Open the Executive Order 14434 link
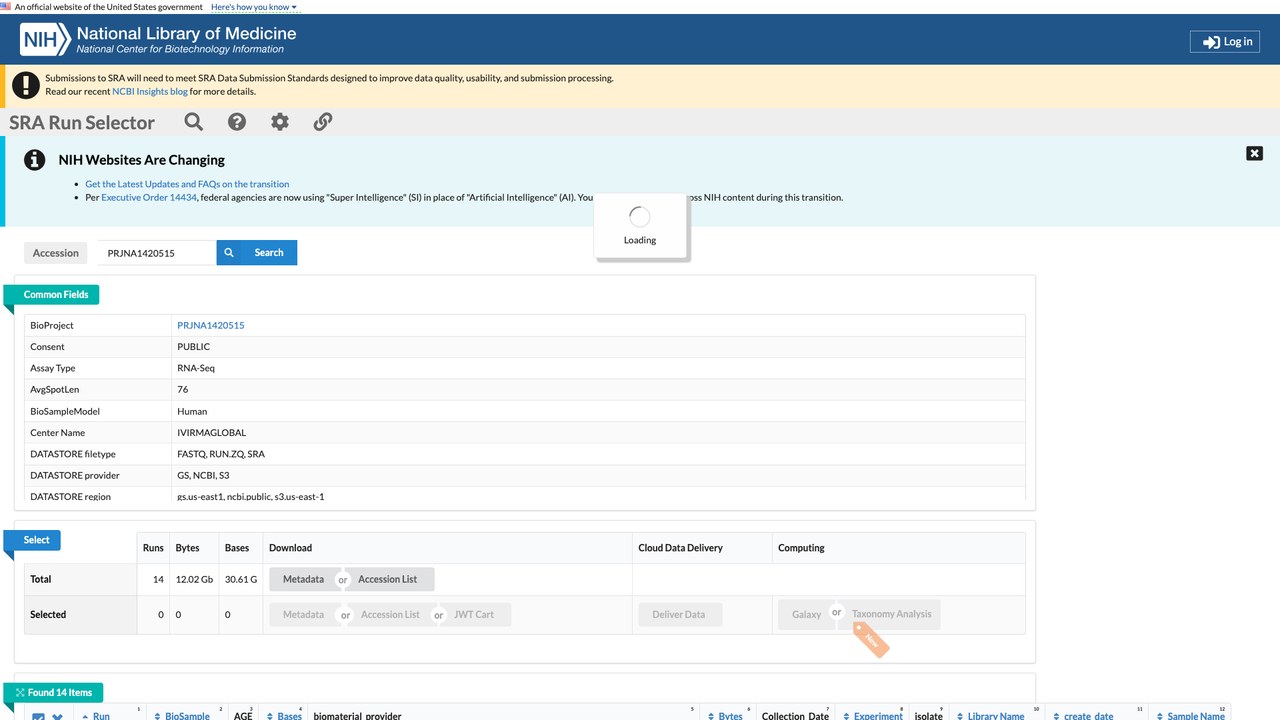This screenshot has width=1280, height=720. (149, 198)
